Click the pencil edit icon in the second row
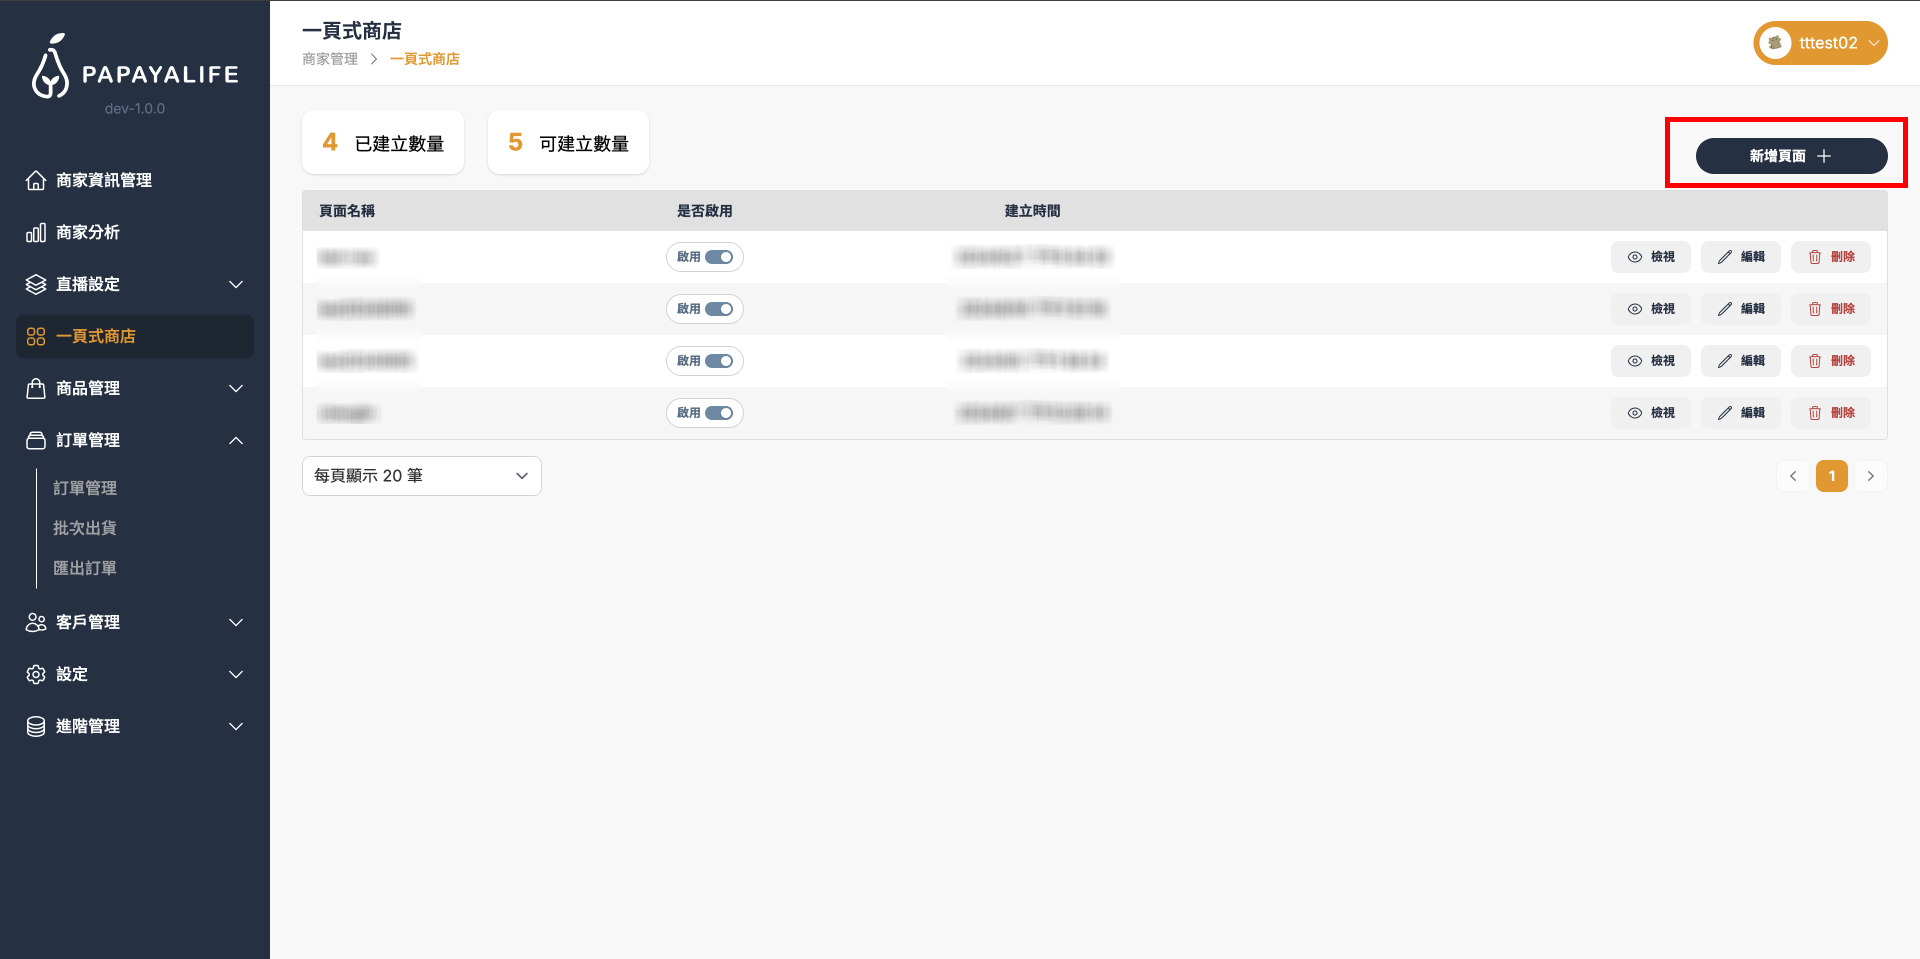This screenshot has height=959, width=1920. pyautogui.click(x=1724, y=309)
